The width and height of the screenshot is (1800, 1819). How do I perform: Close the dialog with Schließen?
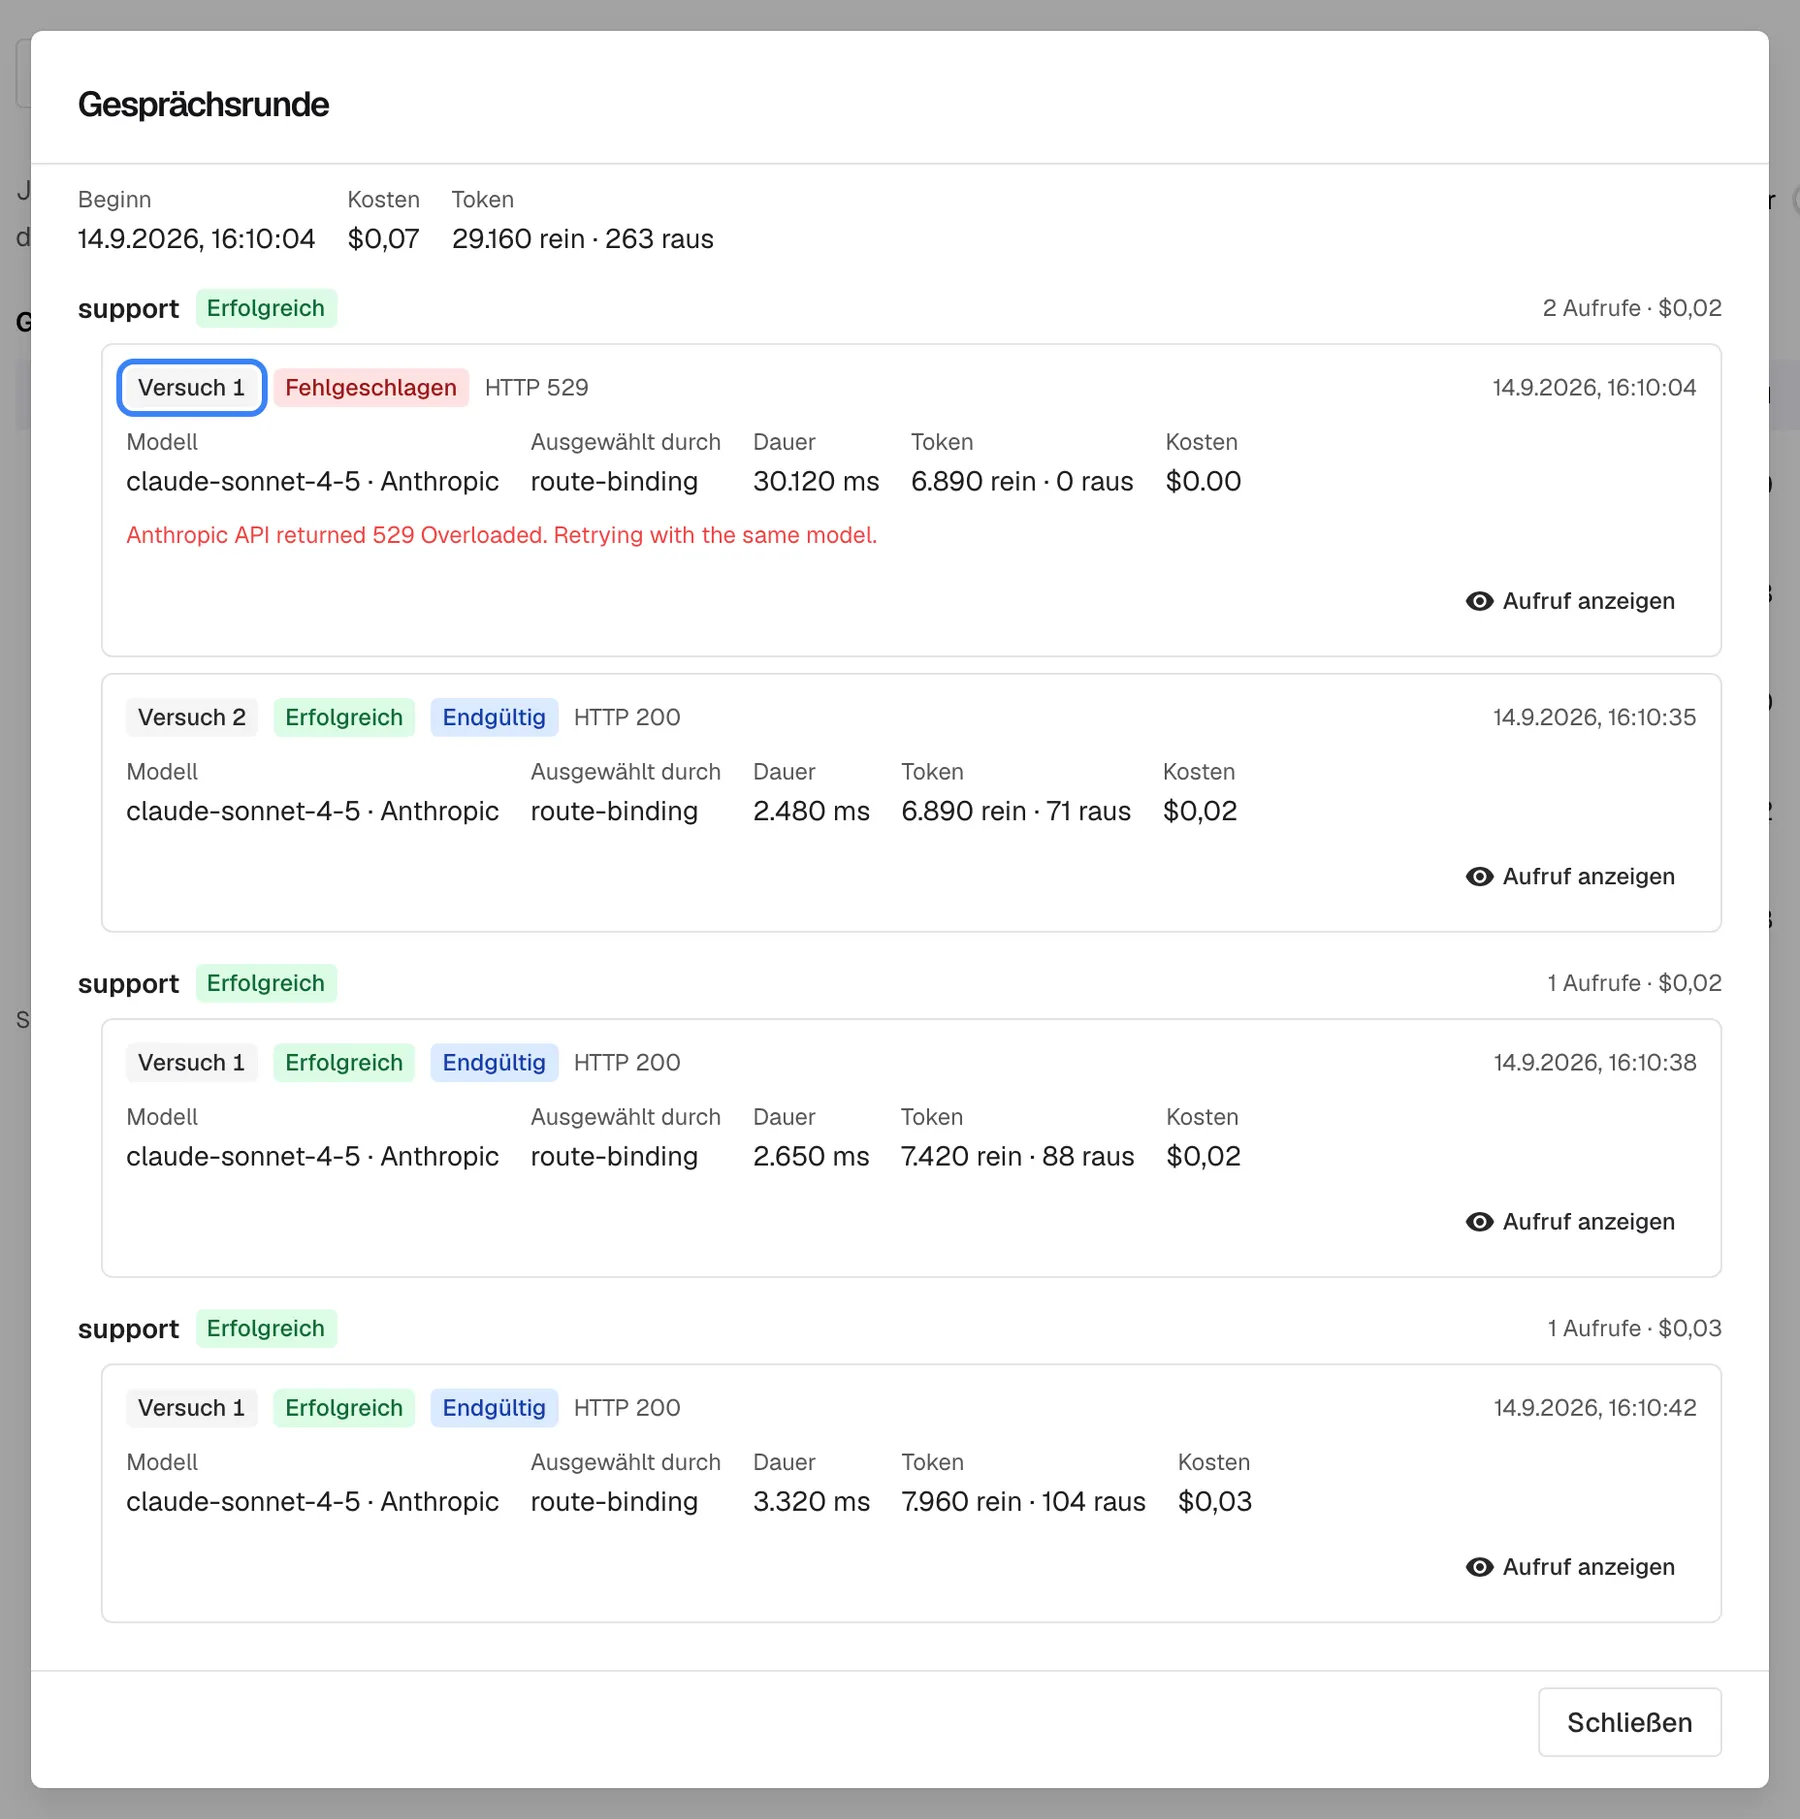(x=1629, y=1722)
